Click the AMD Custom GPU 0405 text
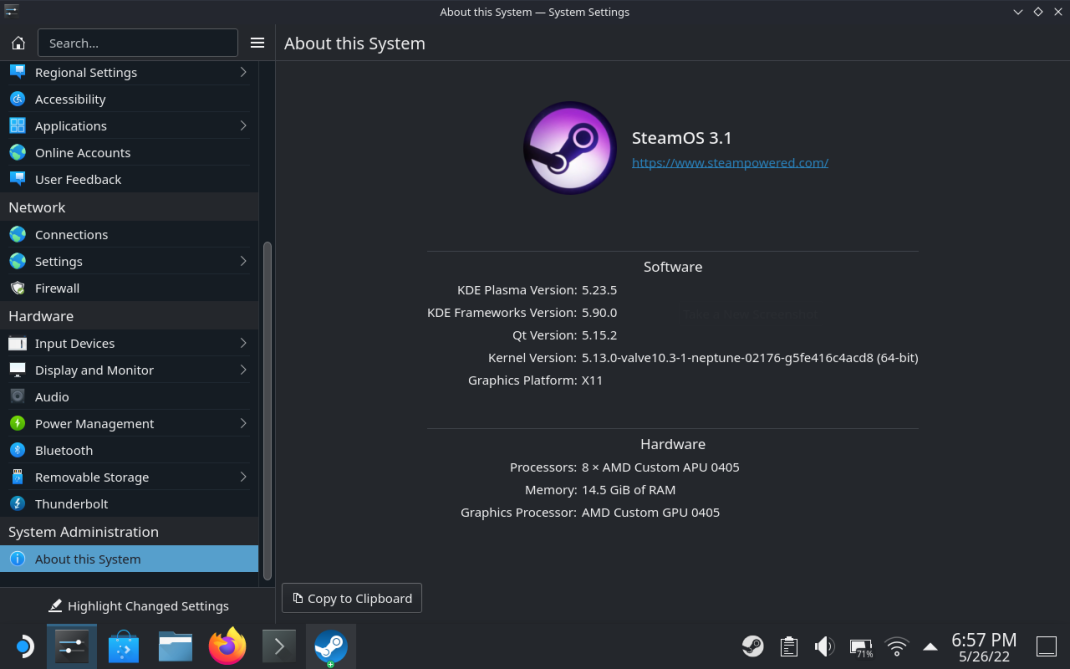Screen dimensions: 1070x669 650,513
